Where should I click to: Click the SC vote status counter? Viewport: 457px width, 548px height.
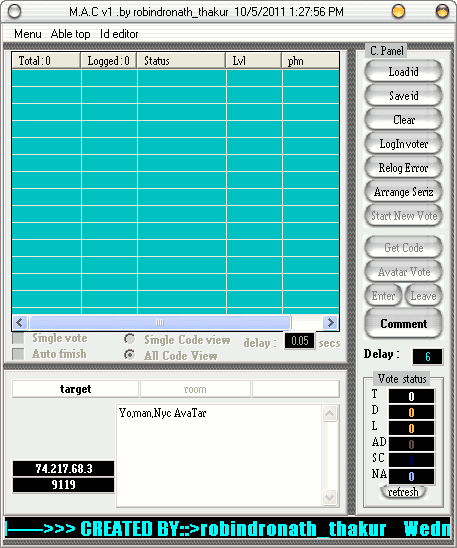[x=412, y=460]
